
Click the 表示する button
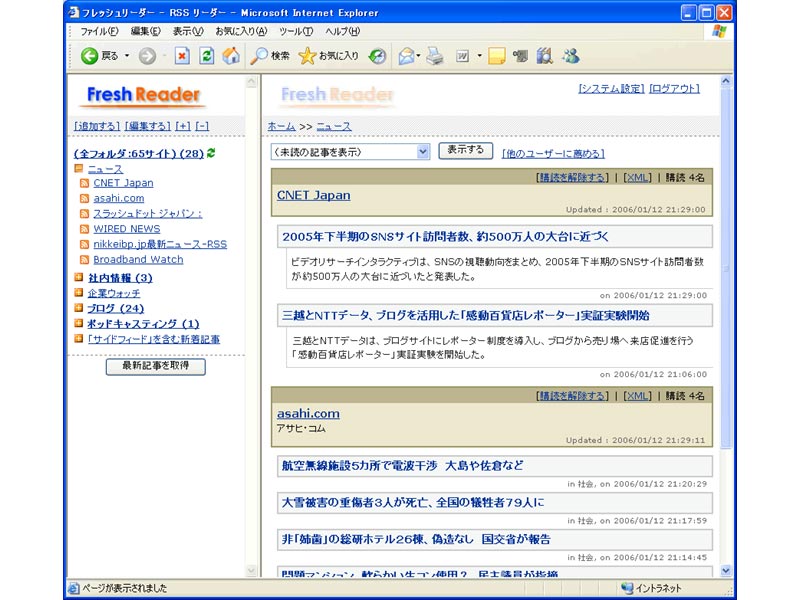point(465,151)
